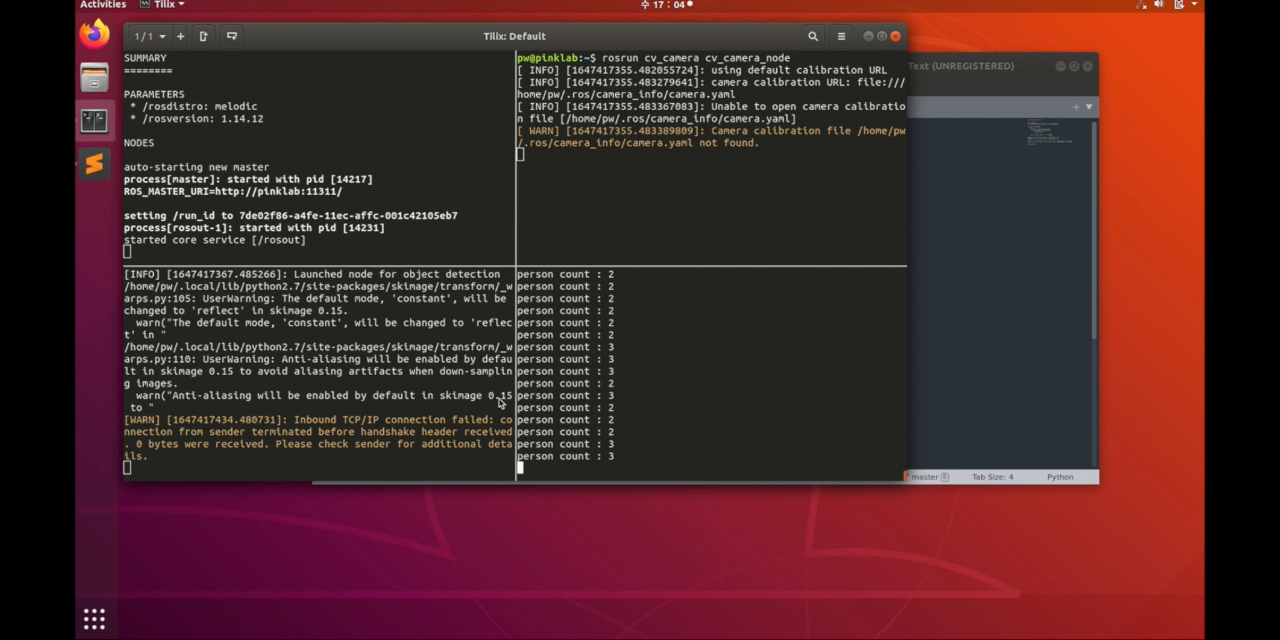
Task: Click the Inbound TCP/IP connection failed warning
Action: tap(318, 438)
